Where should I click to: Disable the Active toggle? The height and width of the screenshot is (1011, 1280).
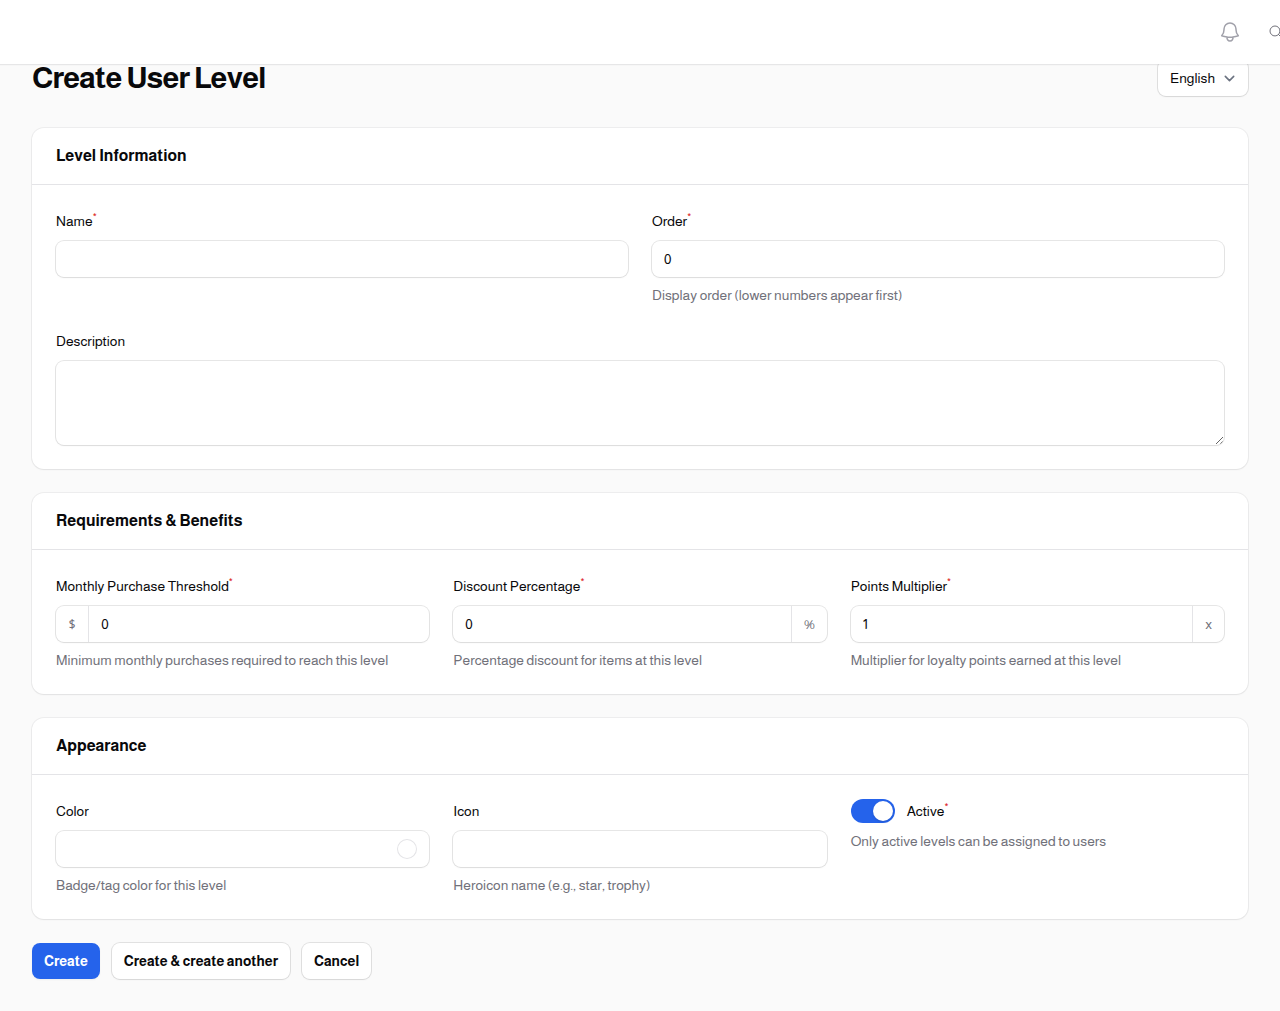click(872, 810)
